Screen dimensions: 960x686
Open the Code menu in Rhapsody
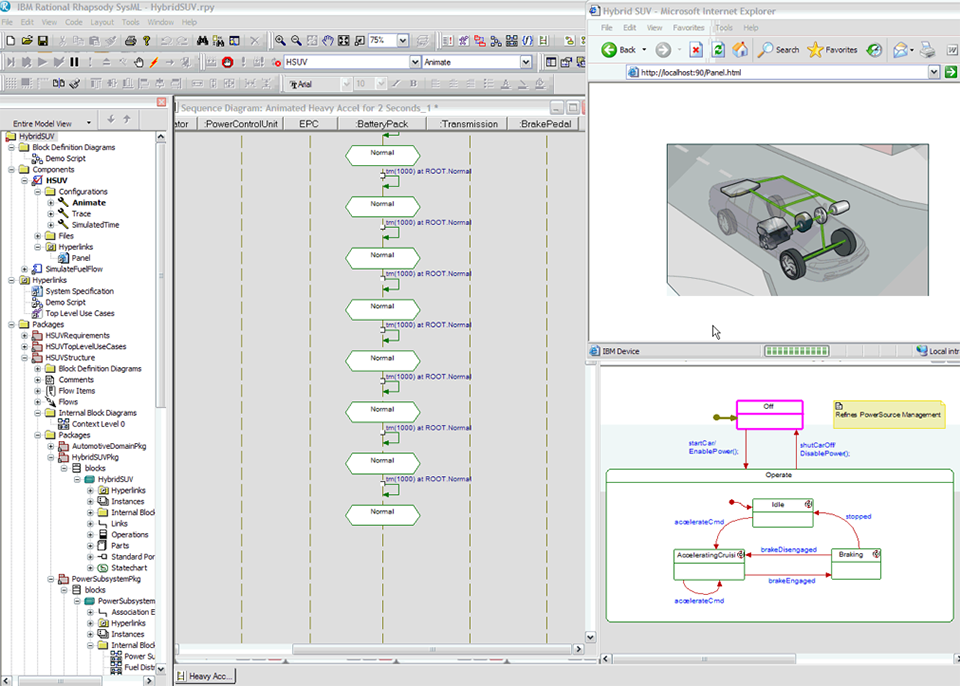coord(73,22)
